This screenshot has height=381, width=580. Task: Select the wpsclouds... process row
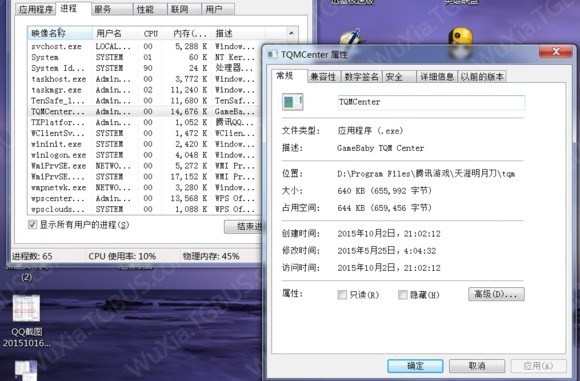pyautogui.click(x=144, y=209)
